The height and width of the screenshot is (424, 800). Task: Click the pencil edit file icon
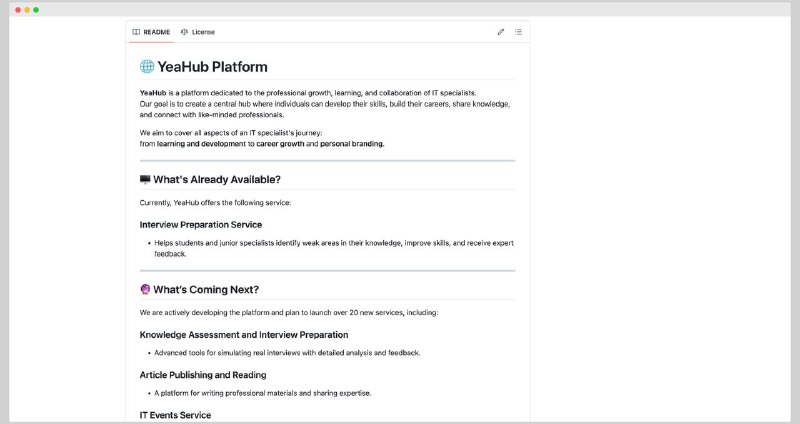coord(501,32)
